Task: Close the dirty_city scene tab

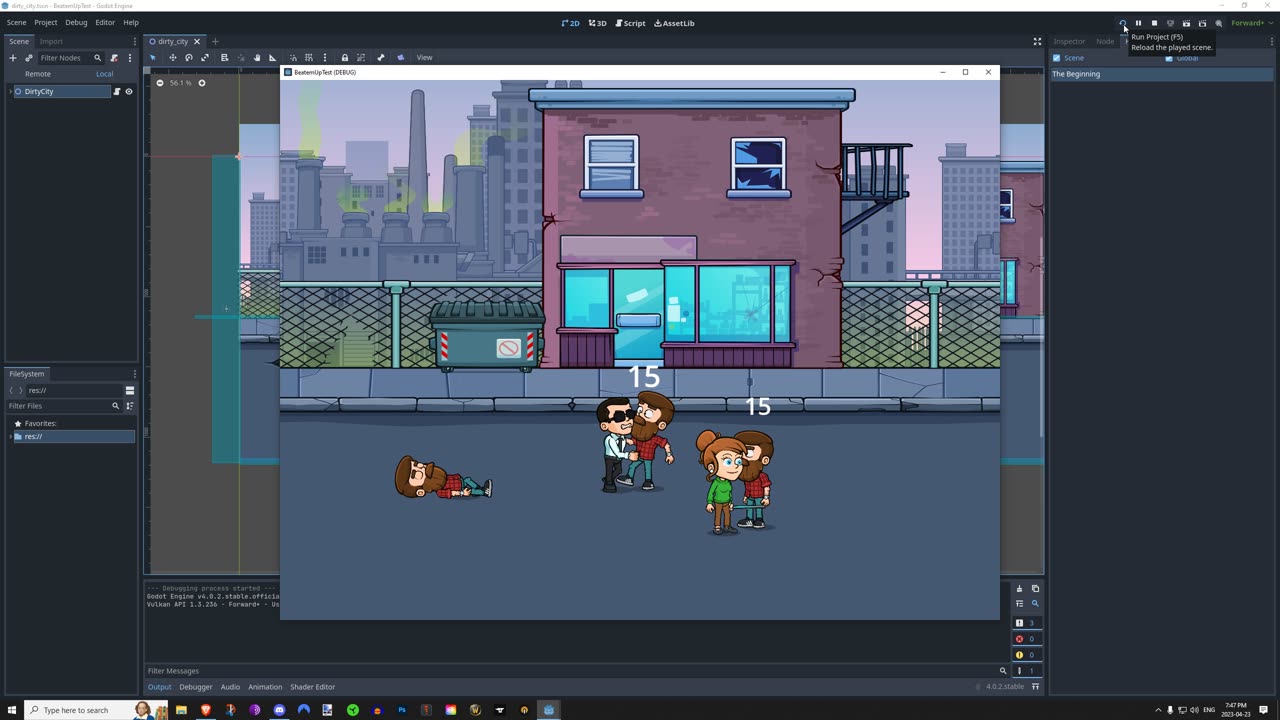Action: (x=197, y=41)
